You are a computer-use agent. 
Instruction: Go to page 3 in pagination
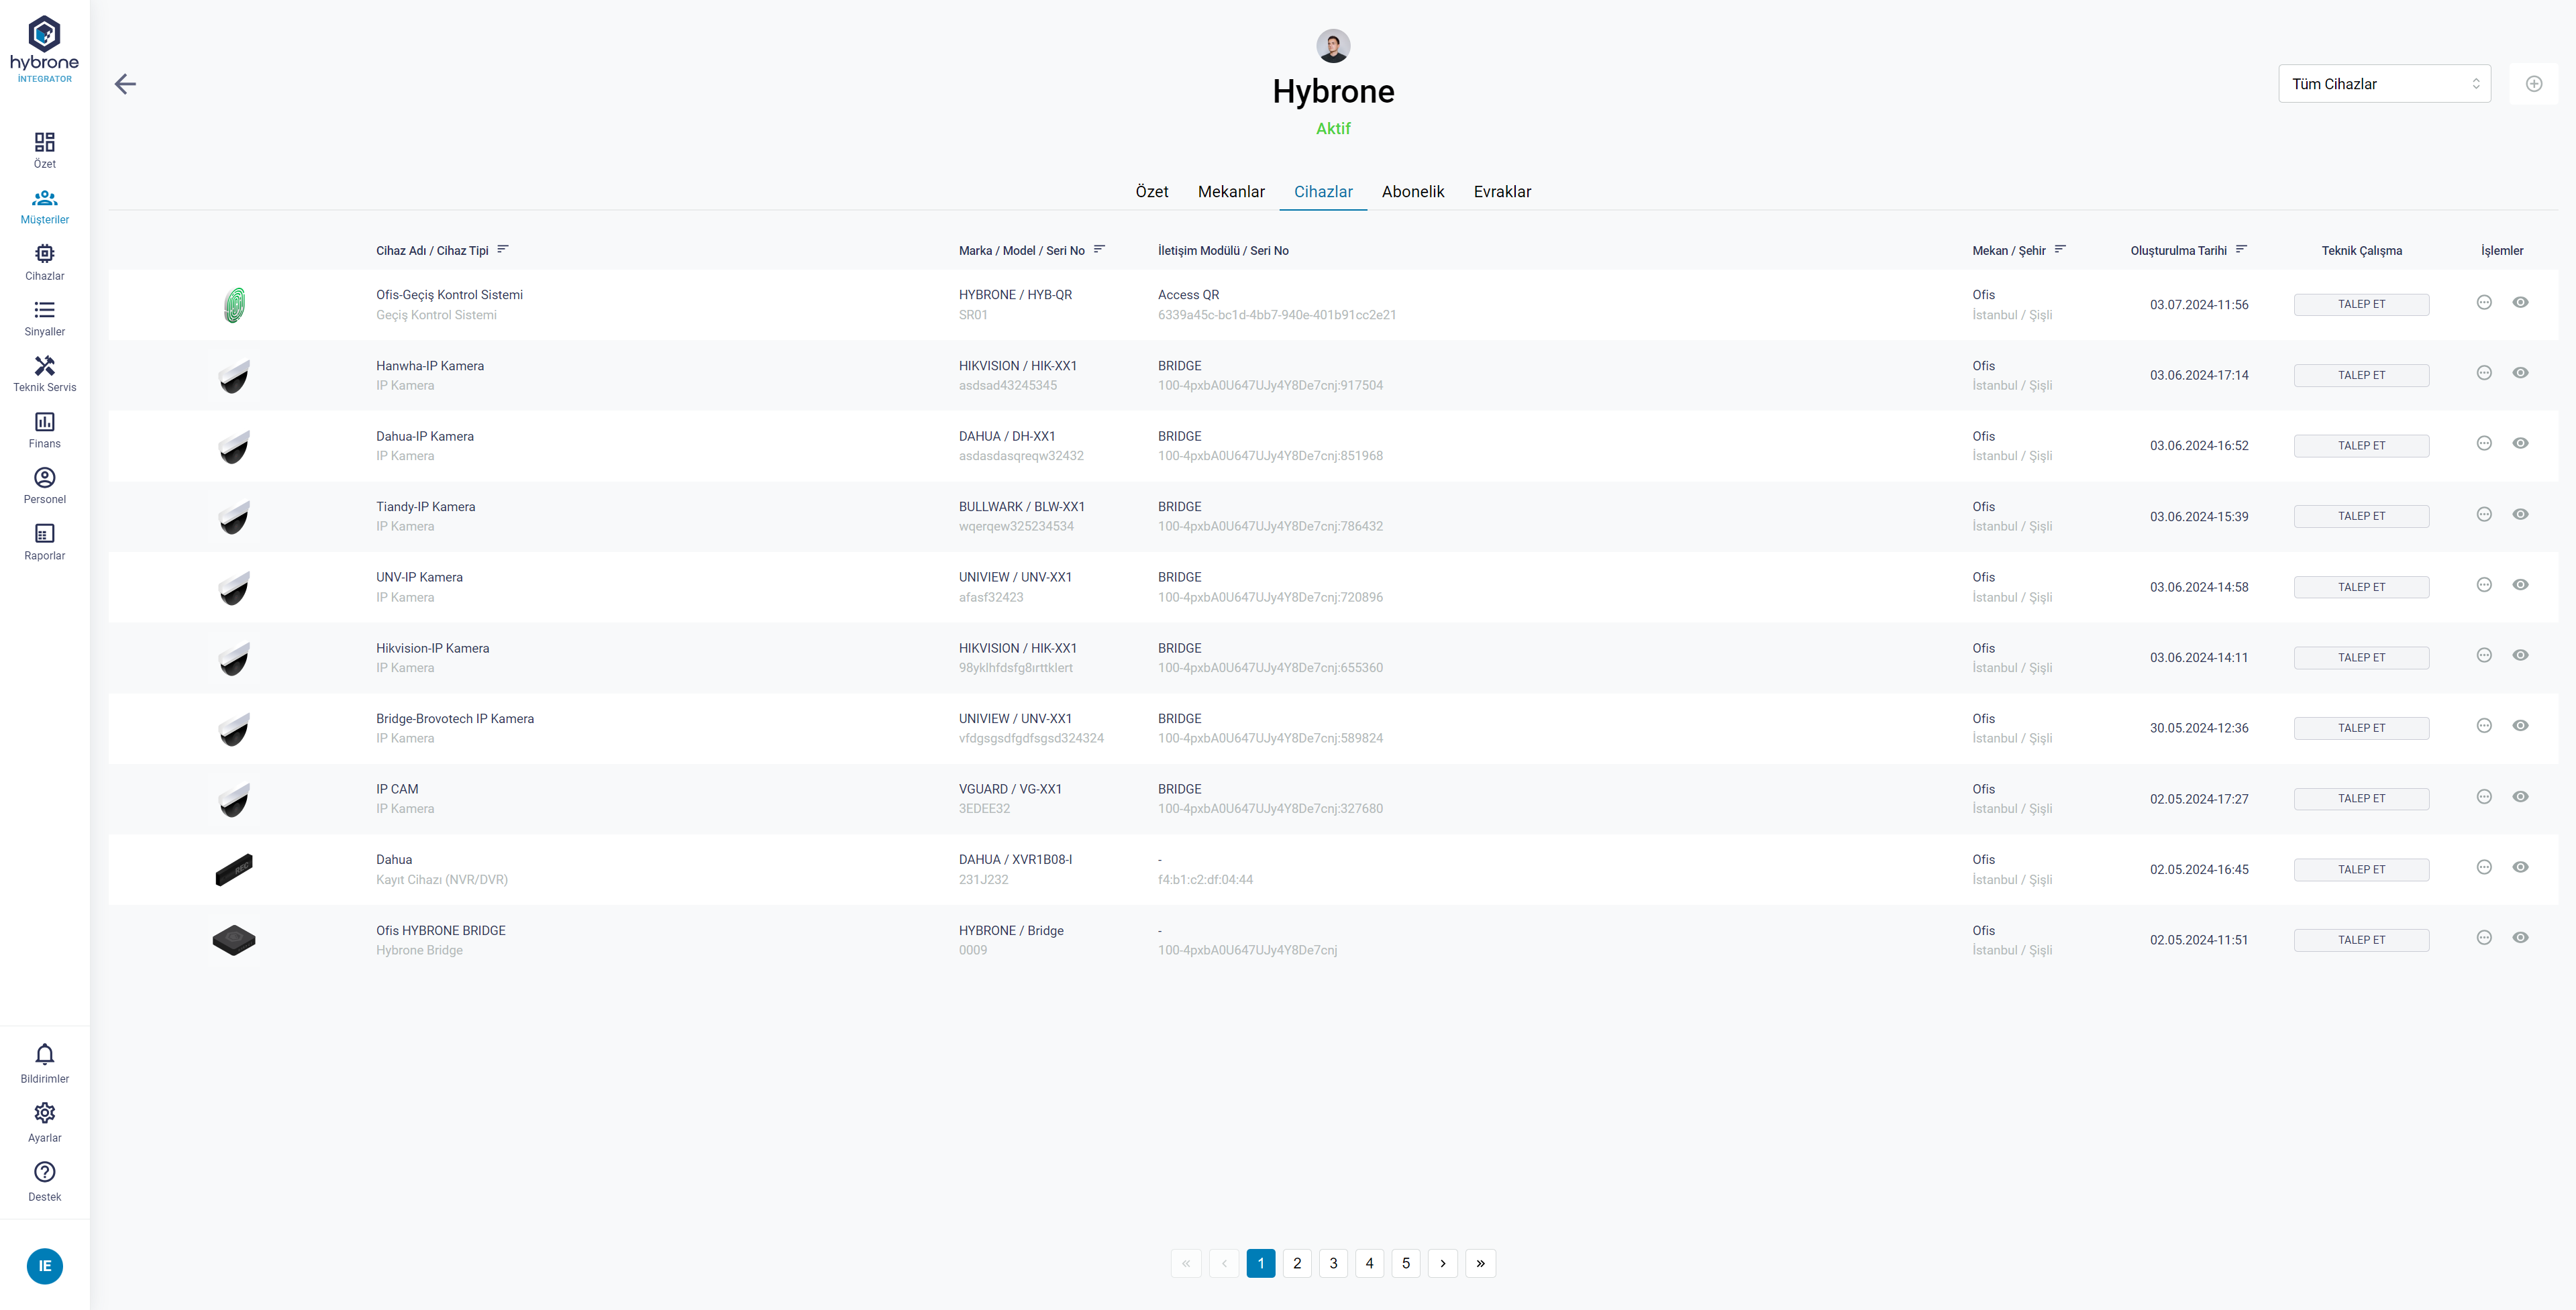1333,1263
